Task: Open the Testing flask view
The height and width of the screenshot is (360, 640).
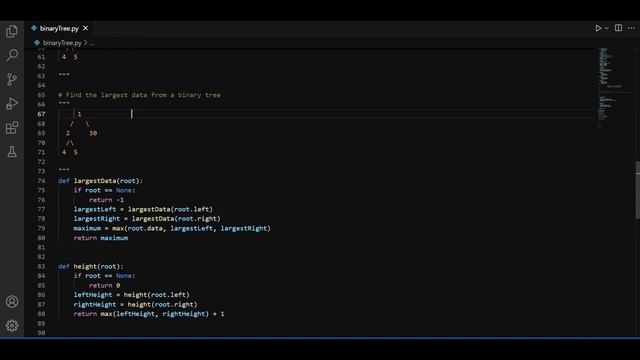Action: (x=12, y=152)
